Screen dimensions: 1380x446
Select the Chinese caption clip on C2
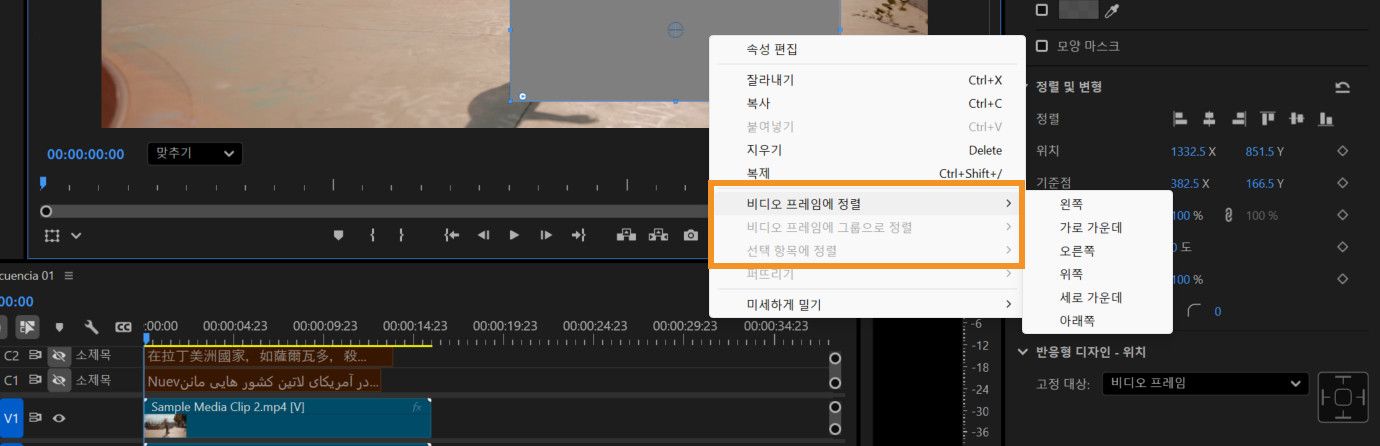tap(269, 355)
